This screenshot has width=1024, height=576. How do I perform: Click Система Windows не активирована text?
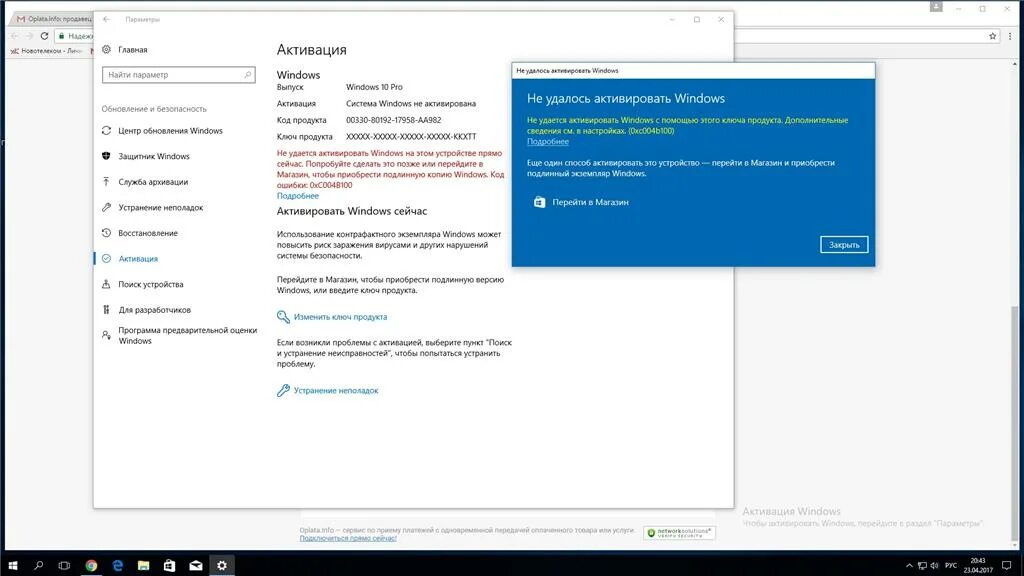[x=411, y=104]
